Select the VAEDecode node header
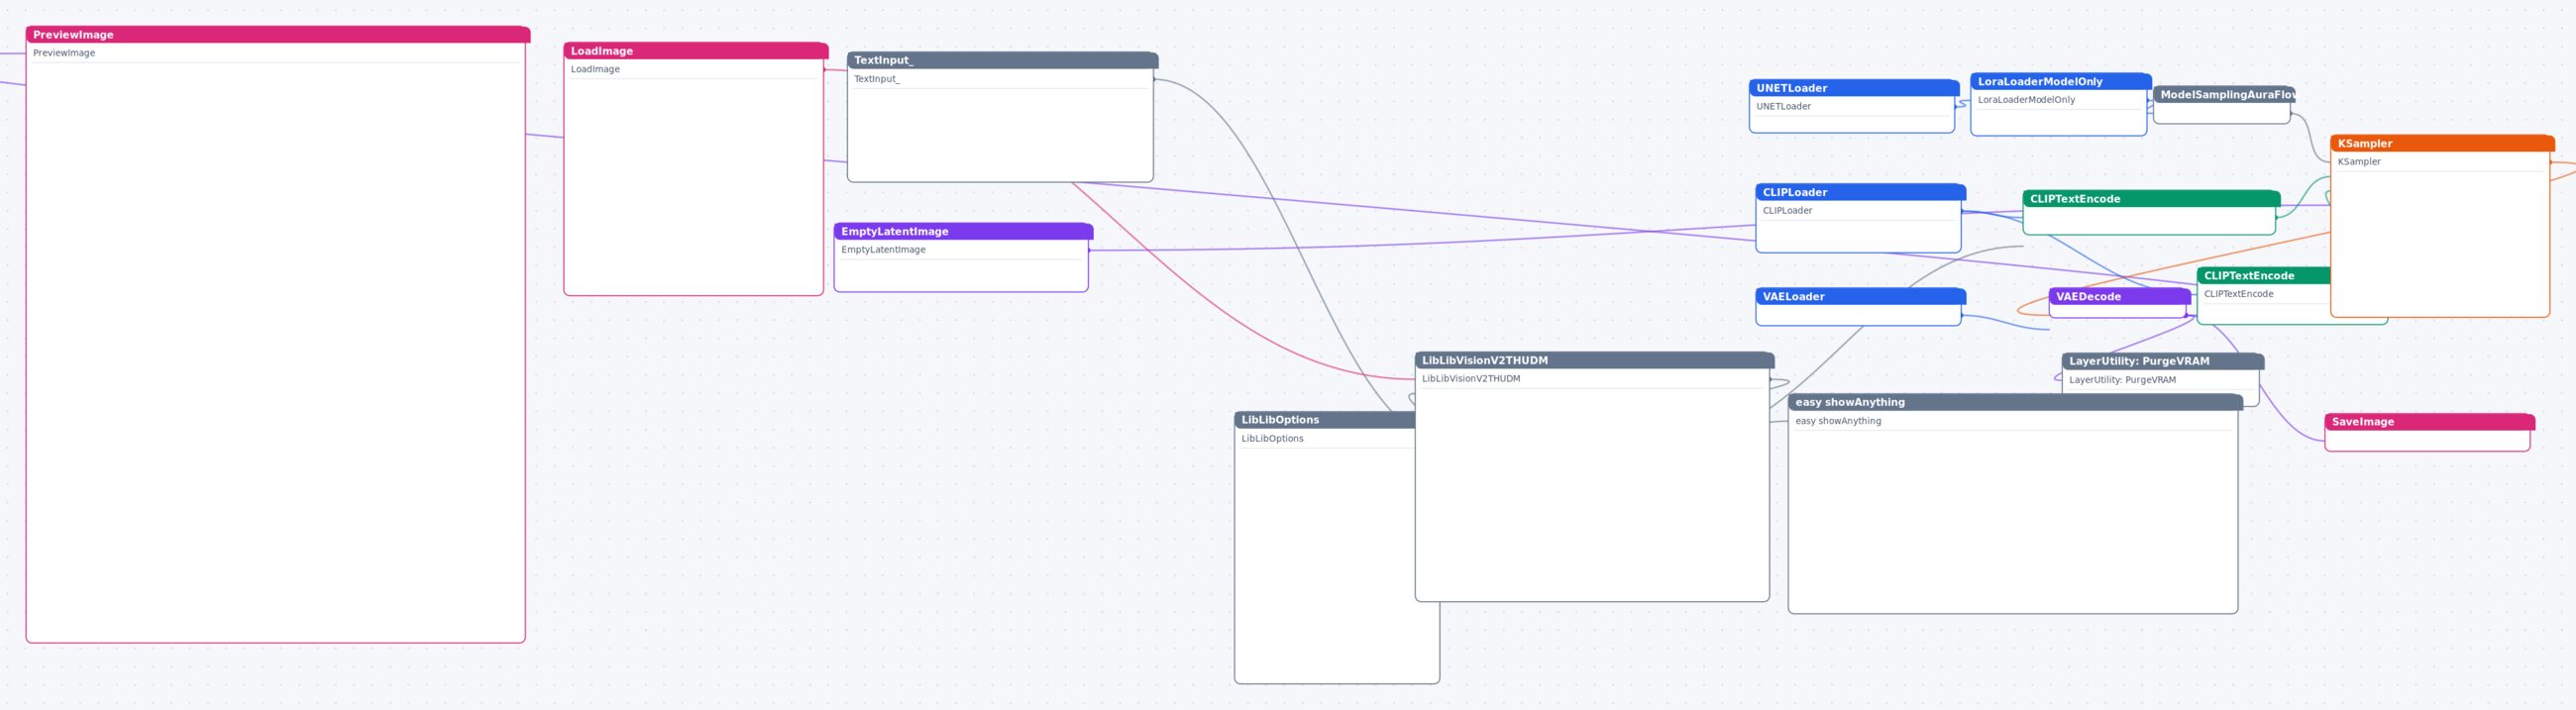 2119,297
